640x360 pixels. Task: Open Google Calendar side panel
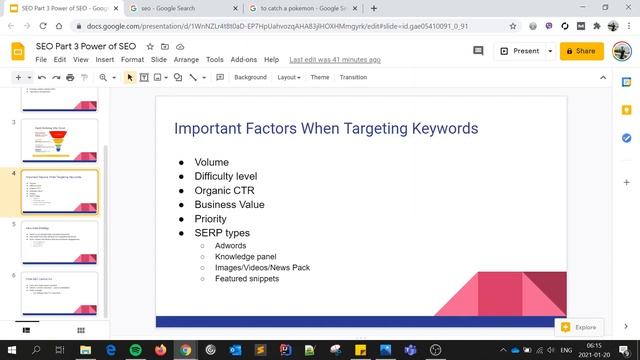point(627,82)
